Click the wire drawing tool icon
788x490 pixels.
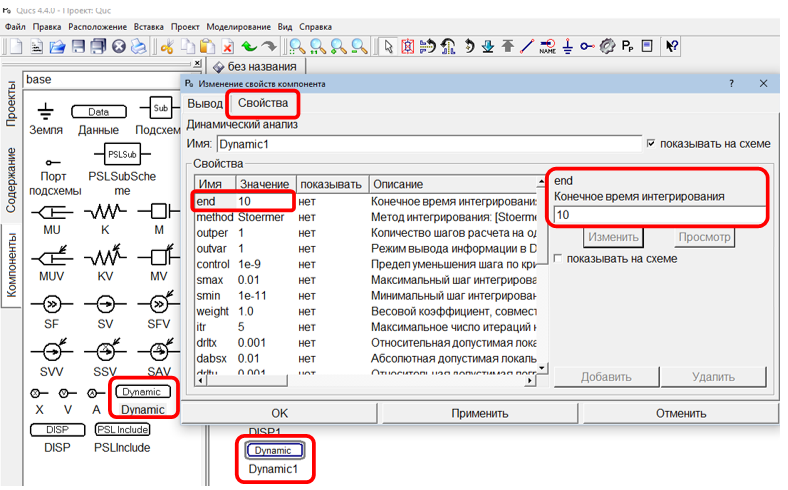[x=526, y=46]
